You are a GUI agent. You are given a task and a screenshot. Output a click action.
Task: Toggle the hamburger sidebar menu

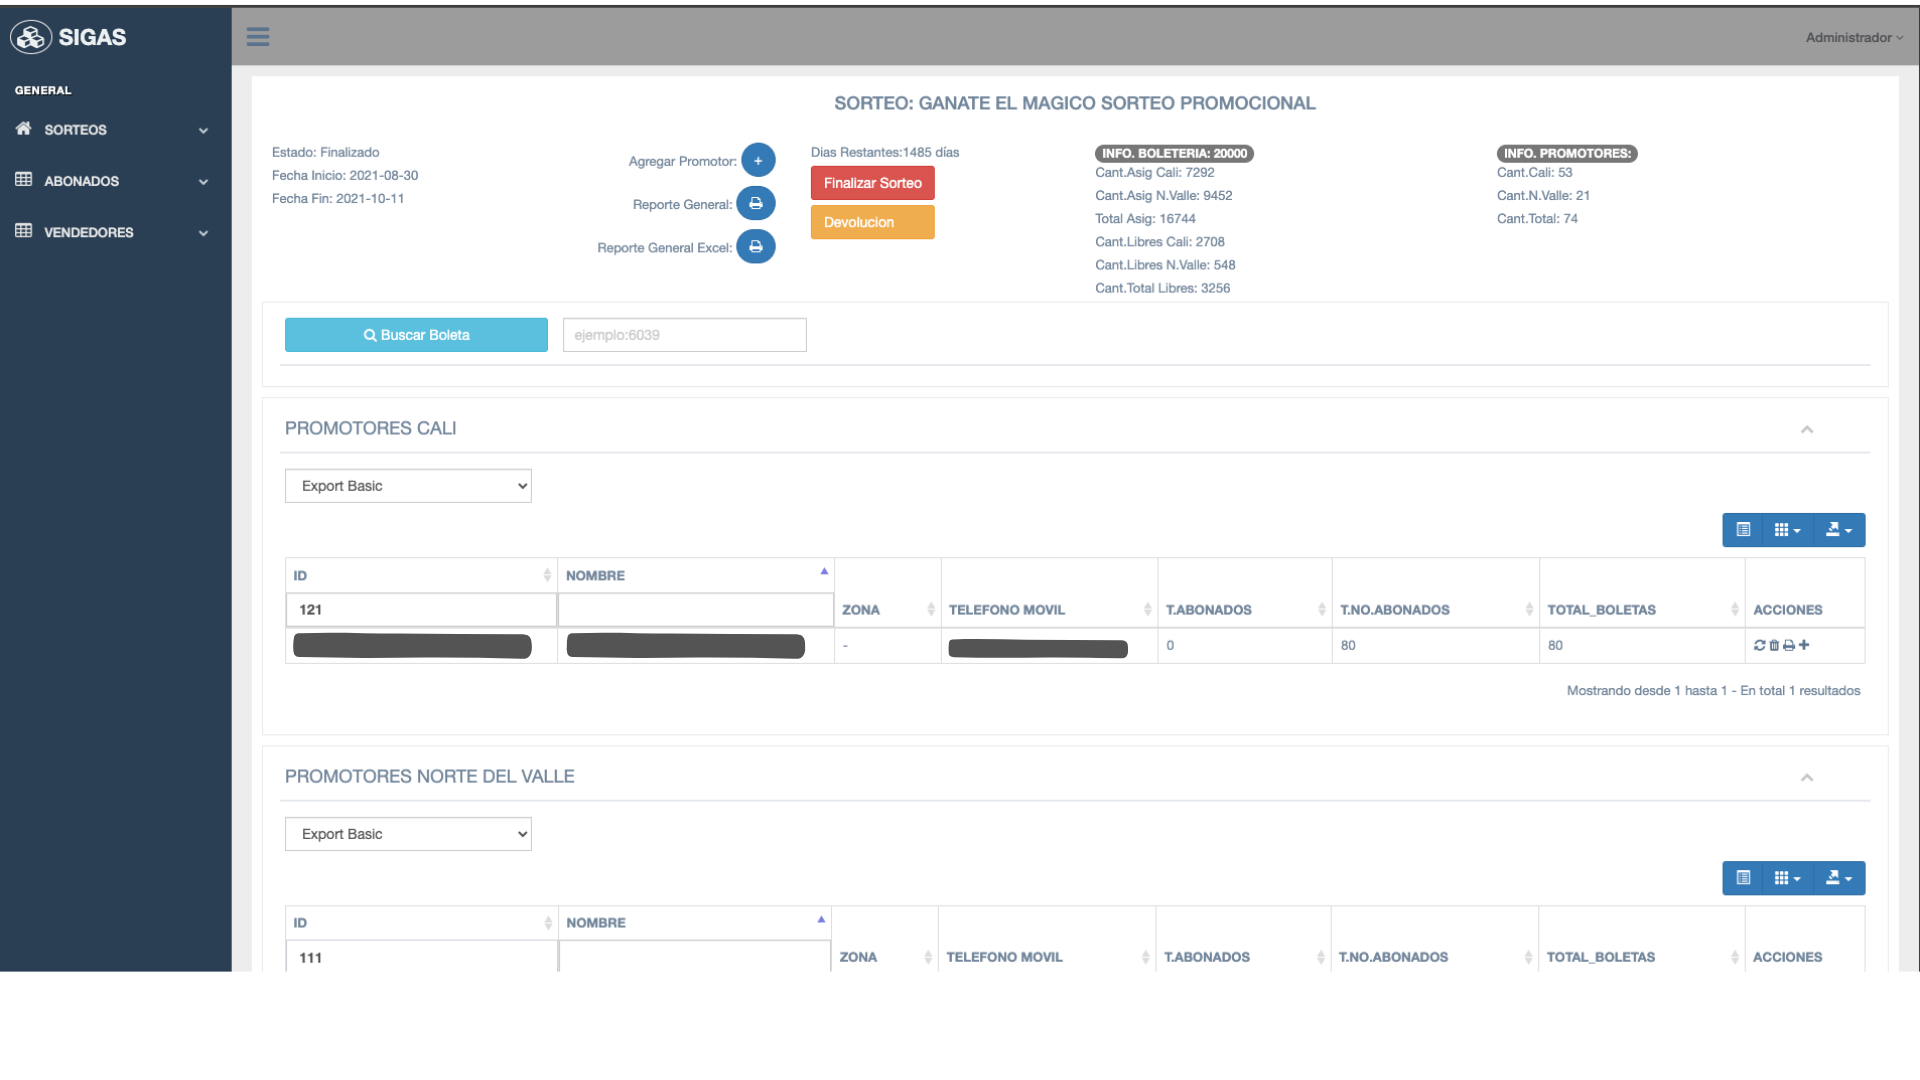(x=258, y=37)
